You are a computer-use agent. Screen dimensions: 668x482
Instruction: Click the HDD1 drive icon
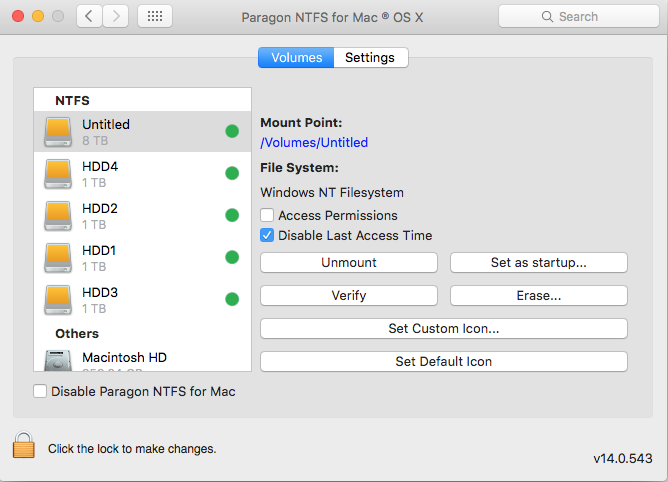(58, 258)
